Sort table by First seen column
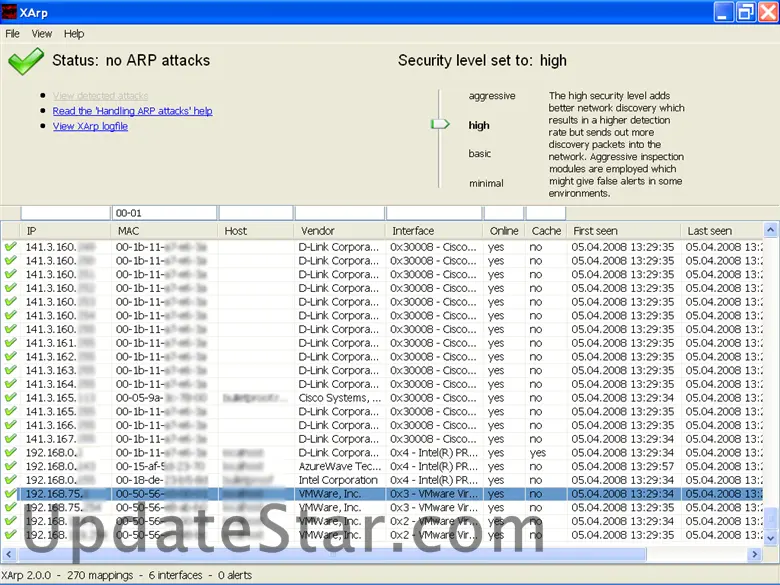 [595, 231]
